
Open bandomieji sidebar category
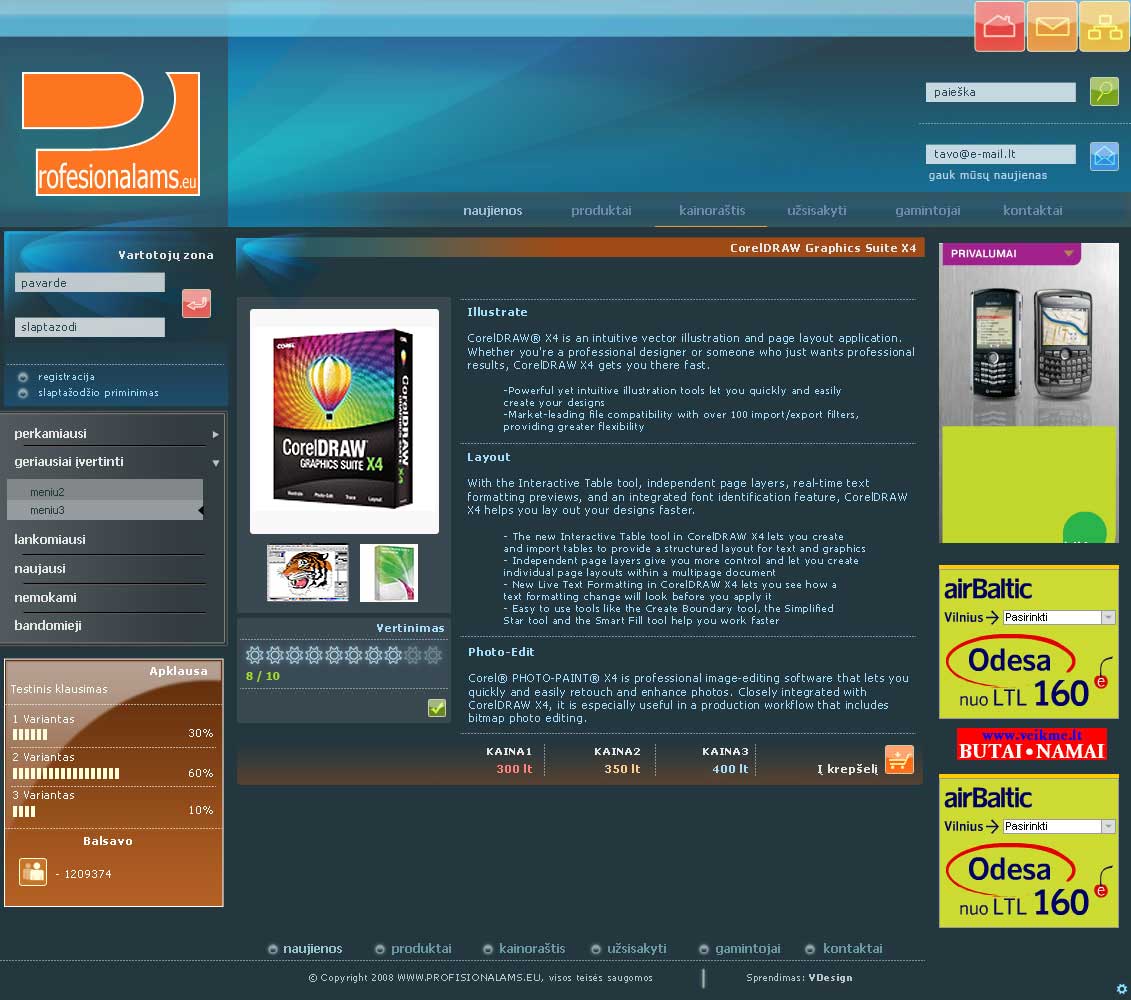(48, 626)
